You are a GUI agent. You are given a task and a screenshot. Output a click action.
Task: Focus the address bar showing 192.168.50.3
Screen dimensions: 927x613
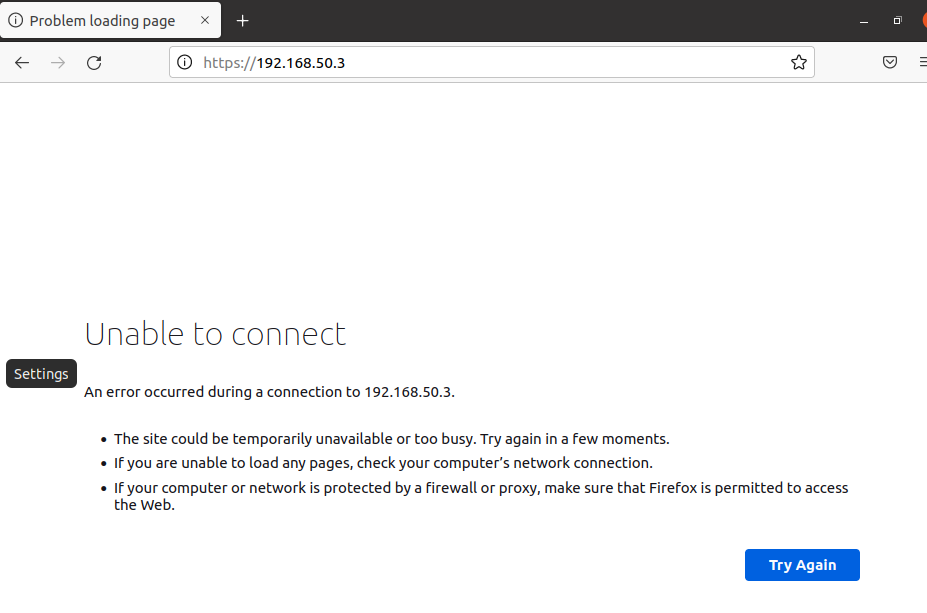tap(480, 63)
